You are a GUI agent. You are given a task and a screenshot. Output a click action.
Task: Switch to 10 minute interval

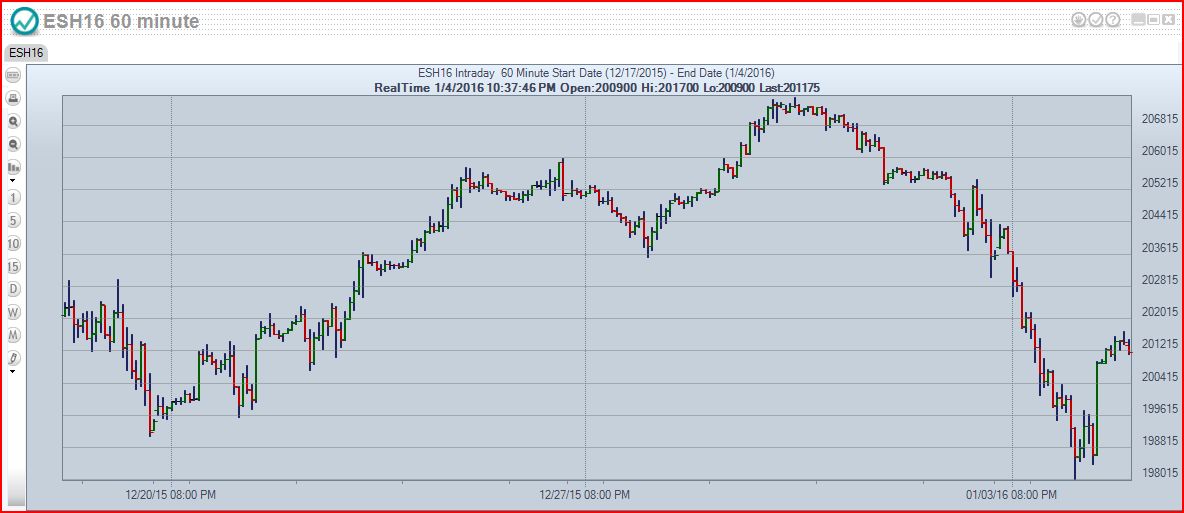[14, 243]
